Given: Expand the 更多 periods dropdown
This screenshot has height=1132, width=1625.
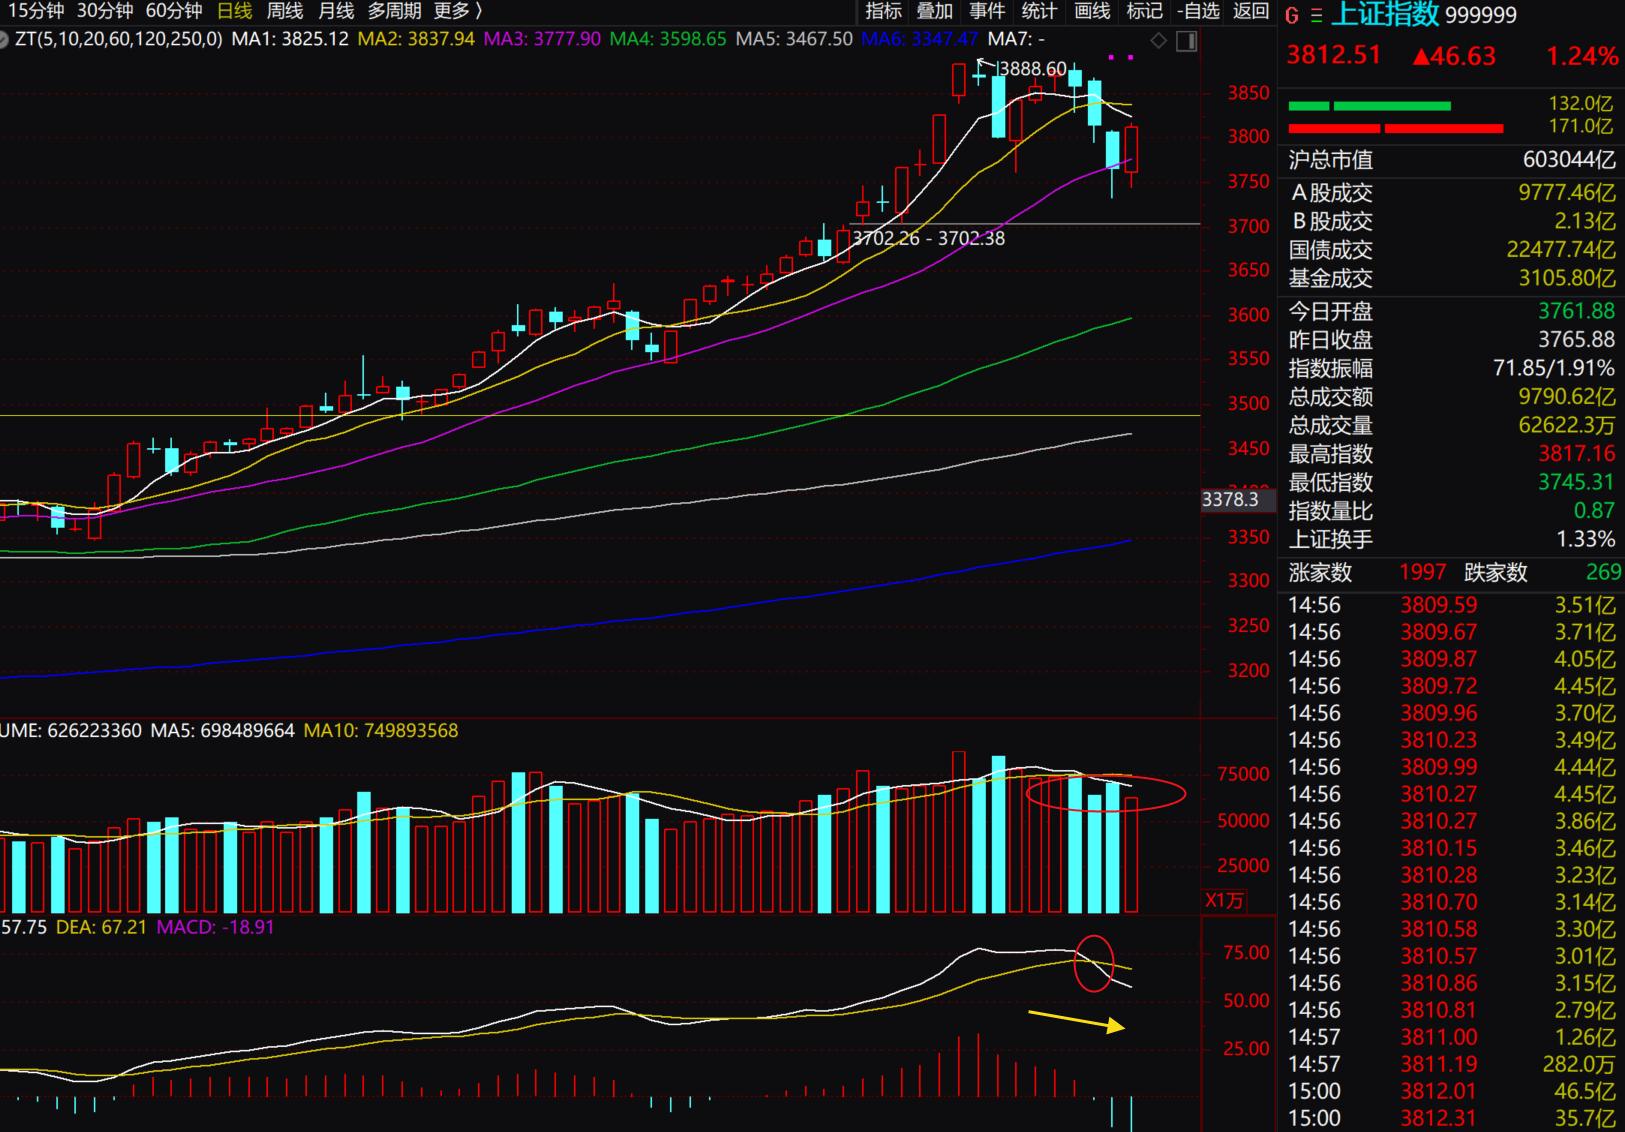Looking at the screenshot, I should [458, 11].
